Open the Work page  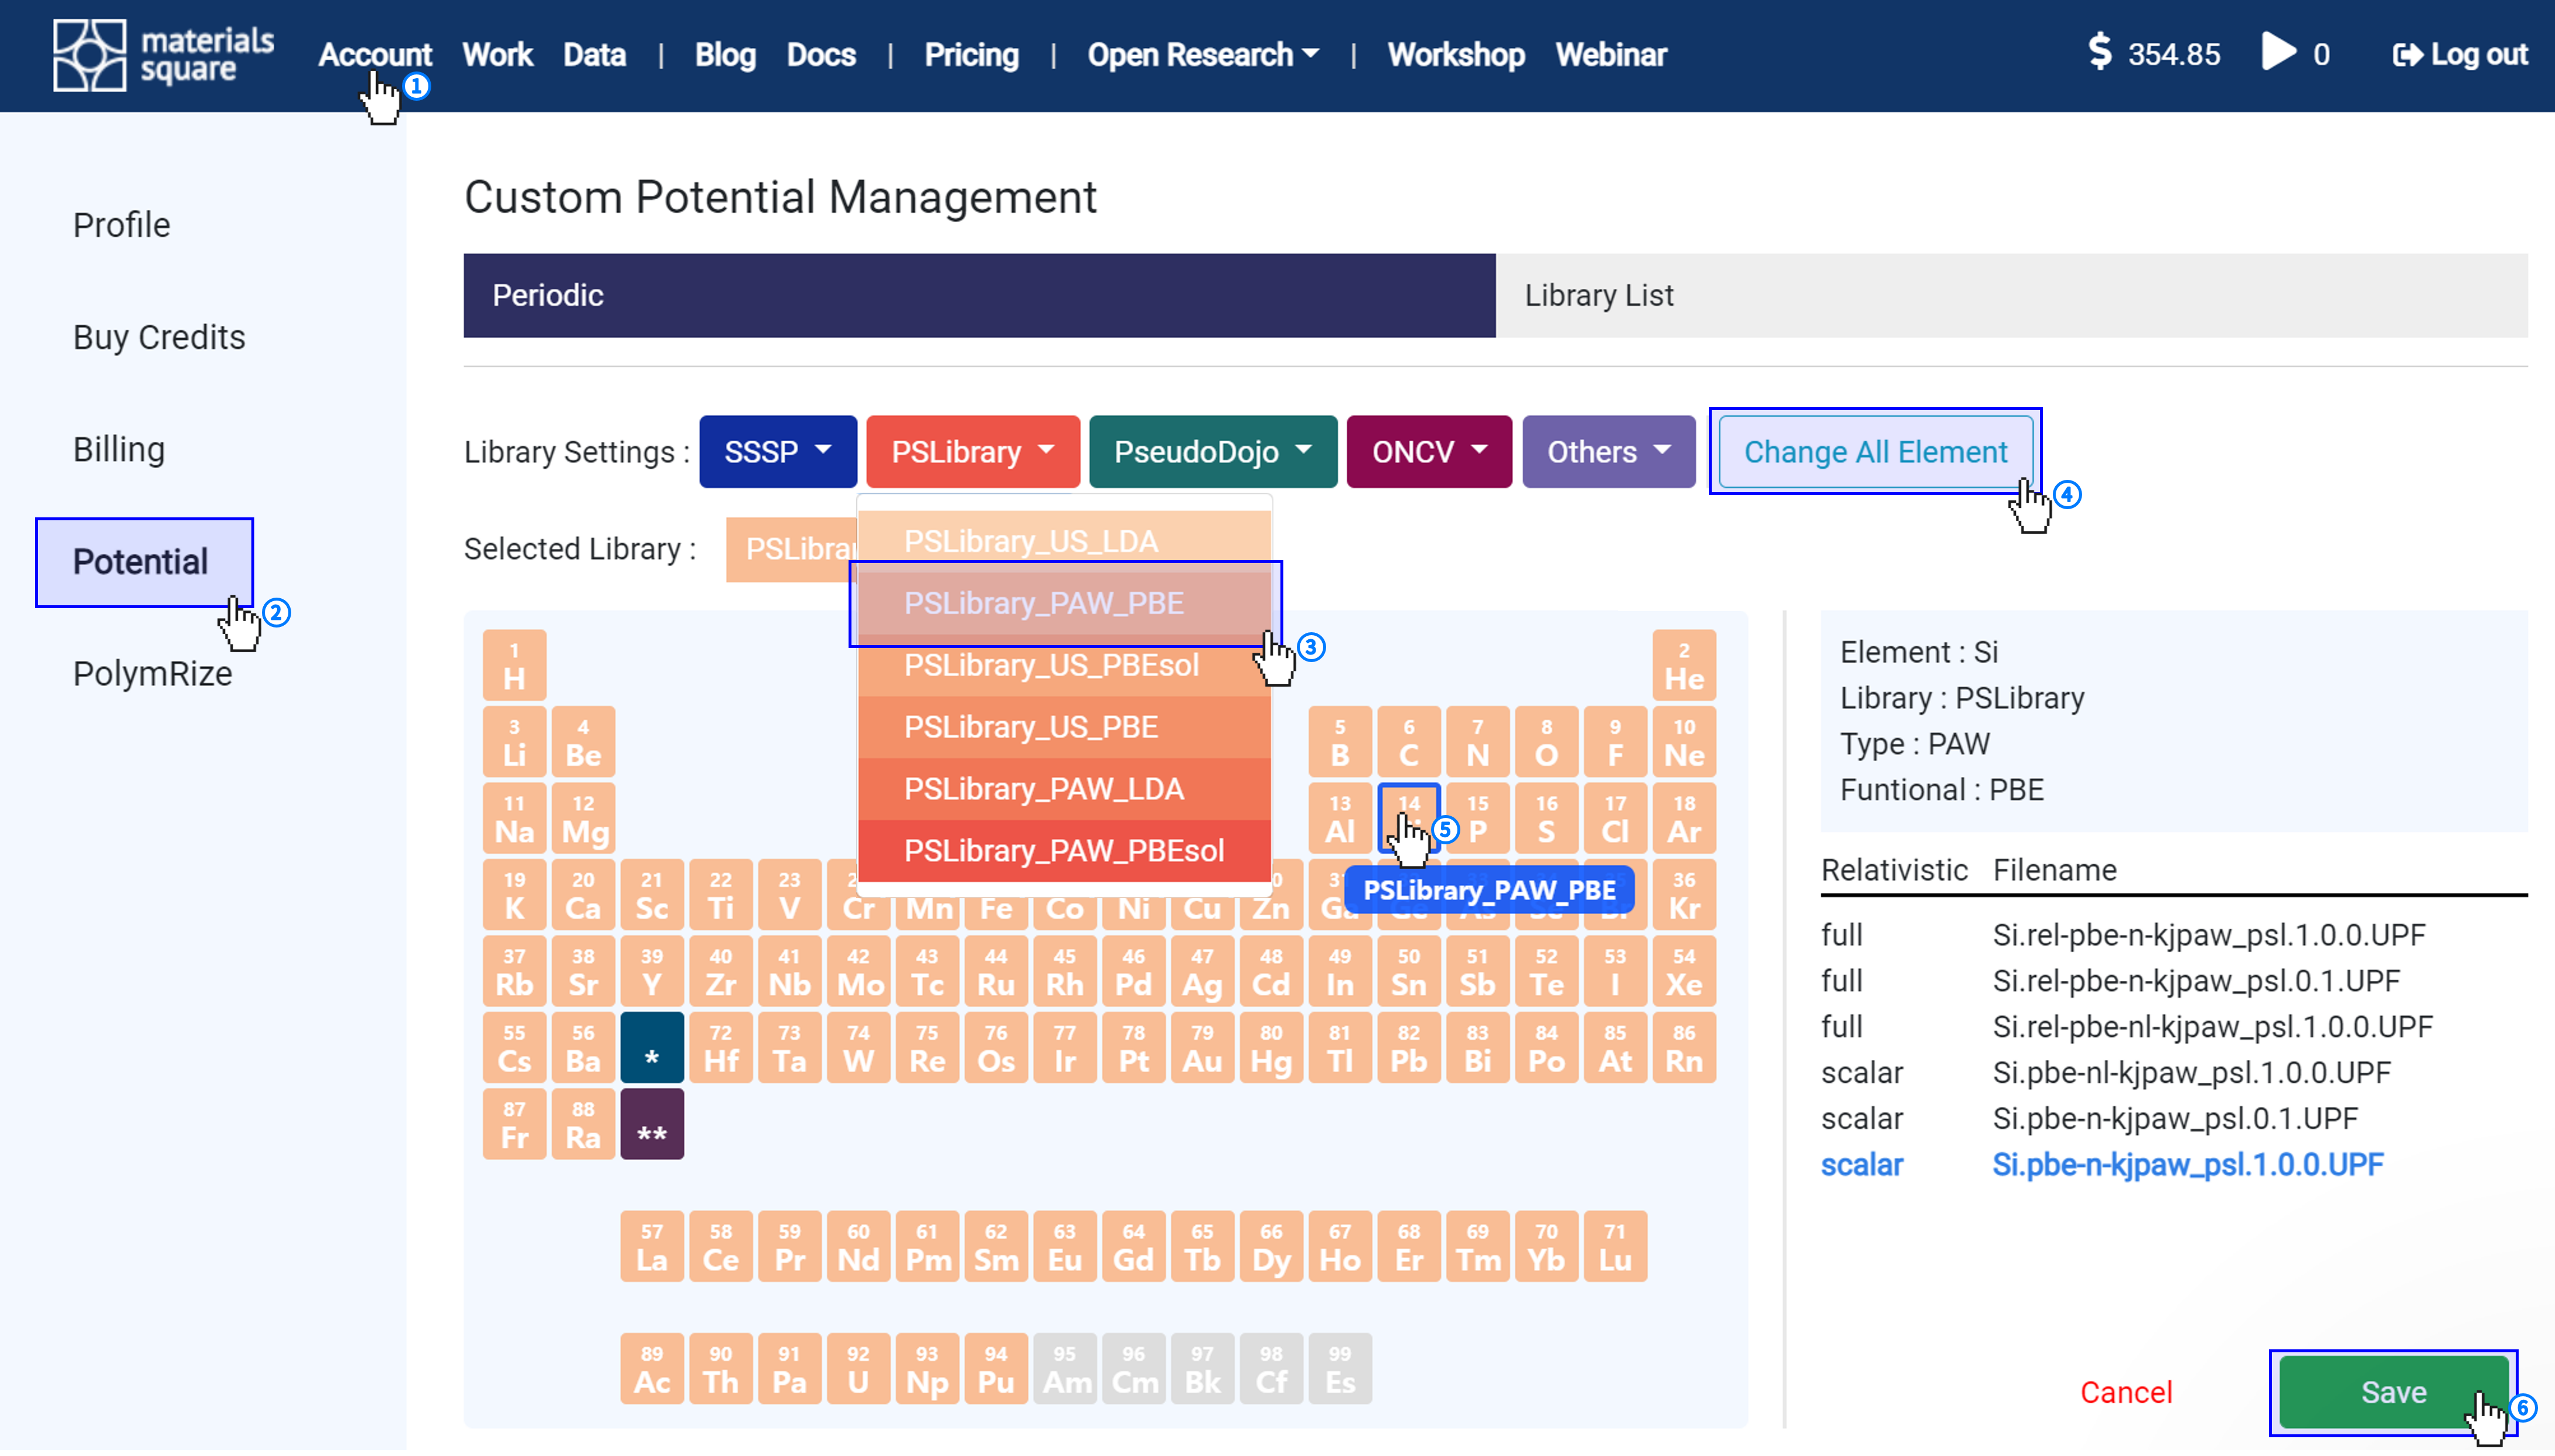coord(497,54)
